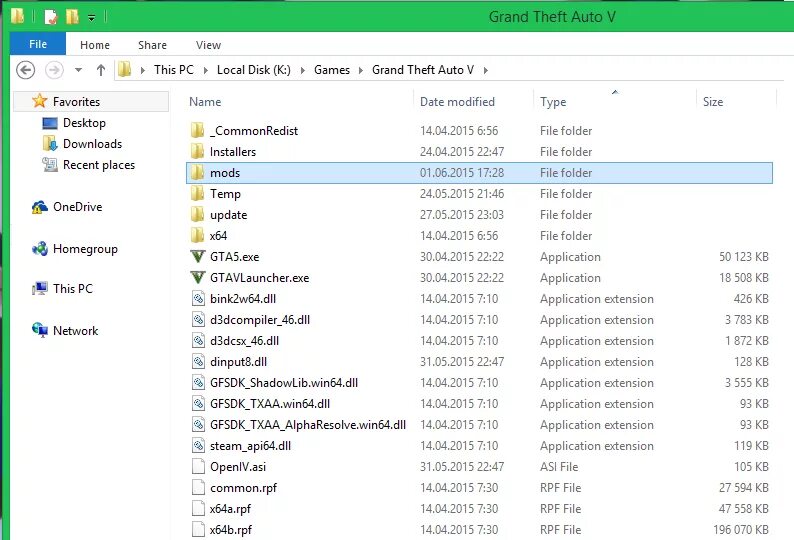Sort by the Type column header

(x=553, y=101)
